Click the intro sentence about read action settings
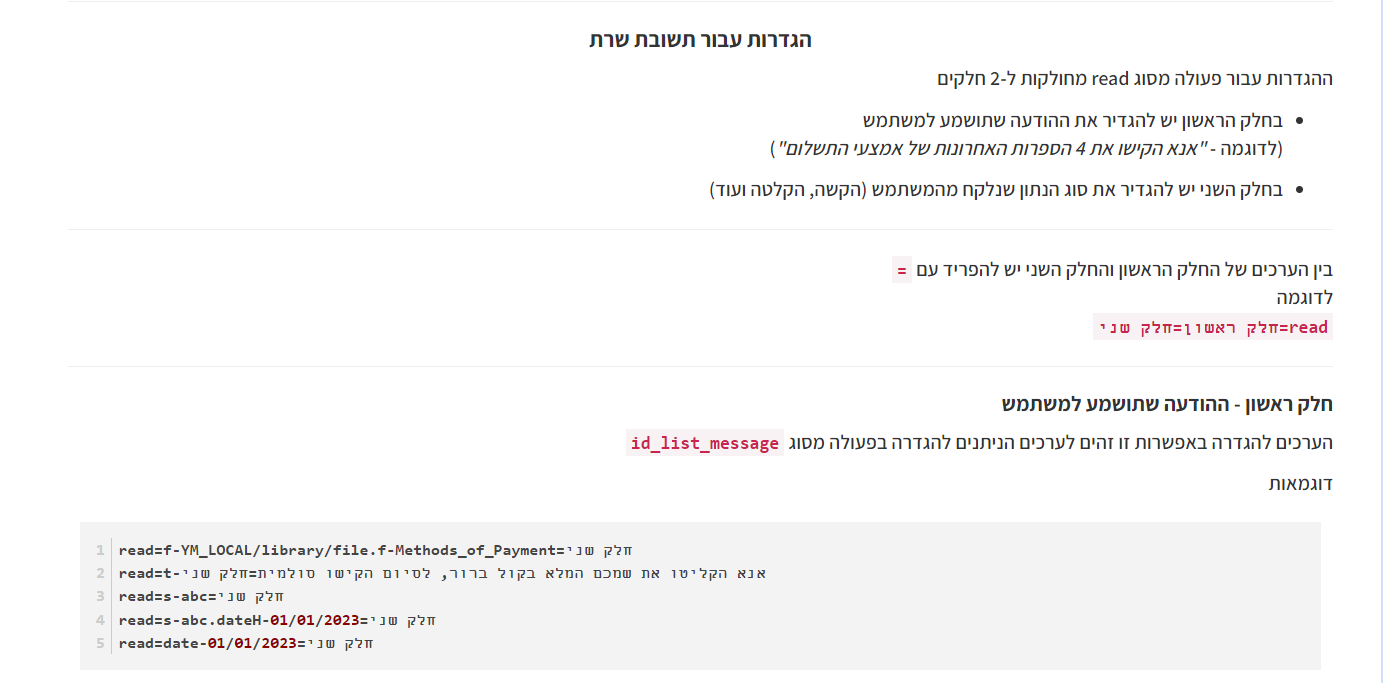The width and height of the screenshot is (1384, 683). pos(1134,78)
